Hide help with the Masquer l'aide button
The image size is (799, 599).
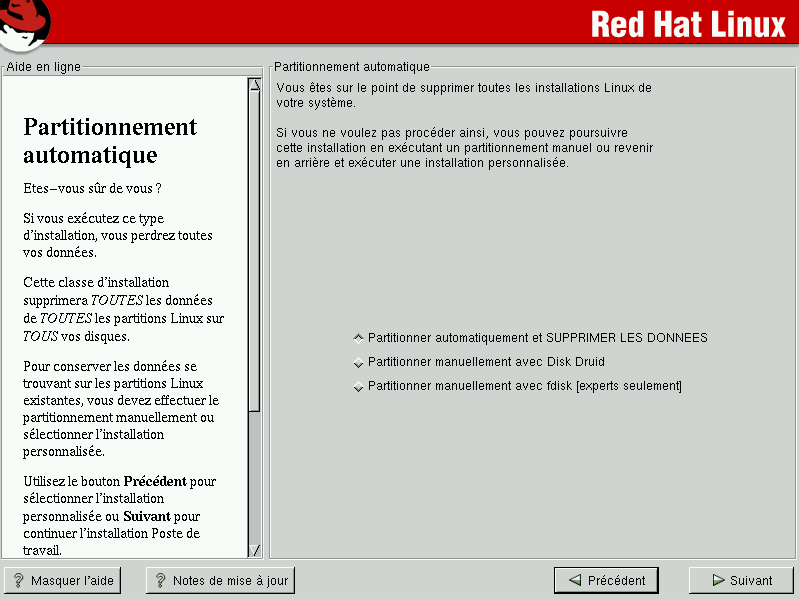[62, 580]
